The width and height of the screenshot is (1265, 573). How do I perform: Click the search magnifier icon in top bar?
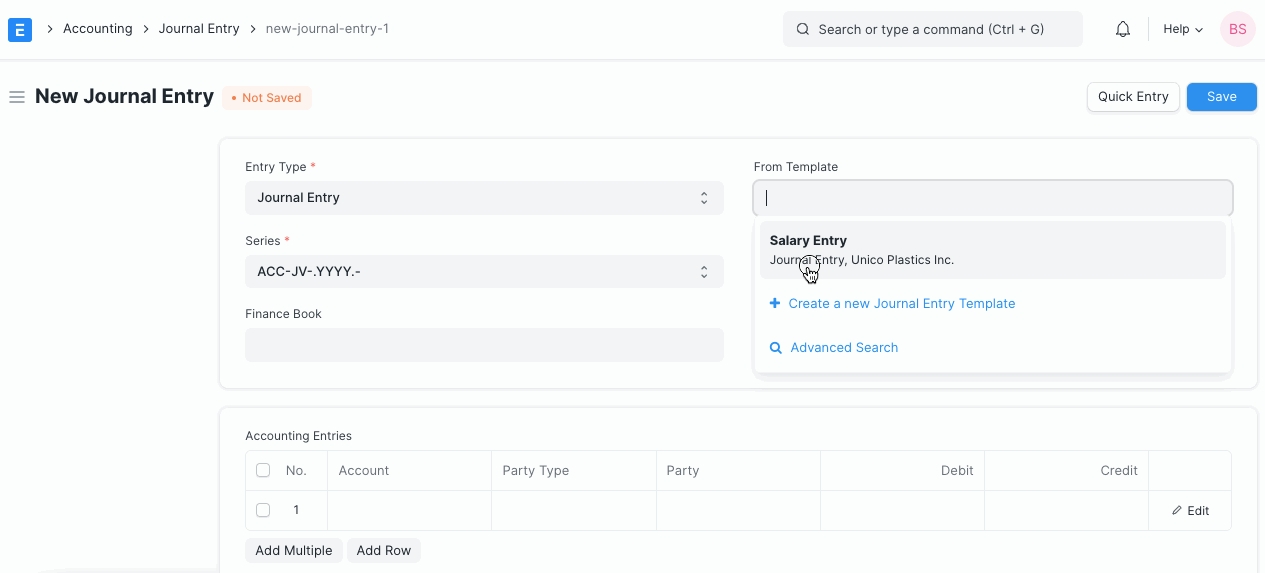coord(802,30)
